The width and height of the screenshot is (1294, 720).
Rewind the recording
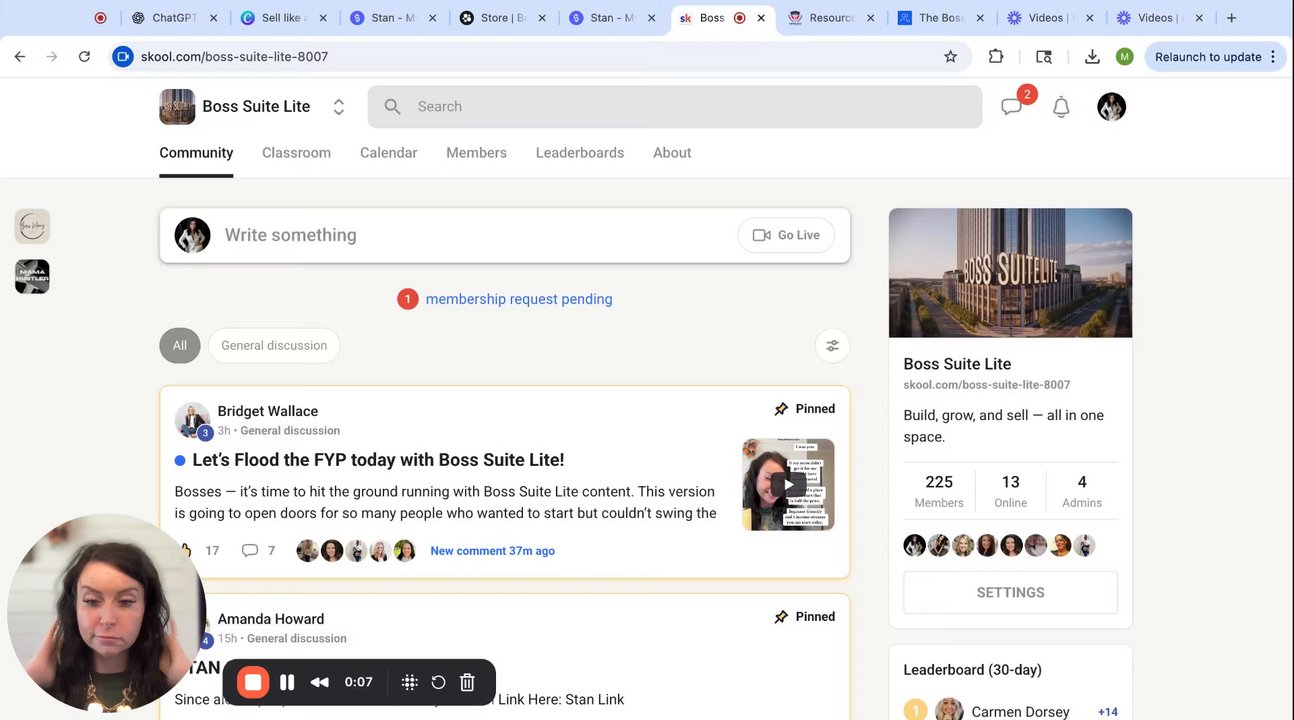[x=320, y=682]
